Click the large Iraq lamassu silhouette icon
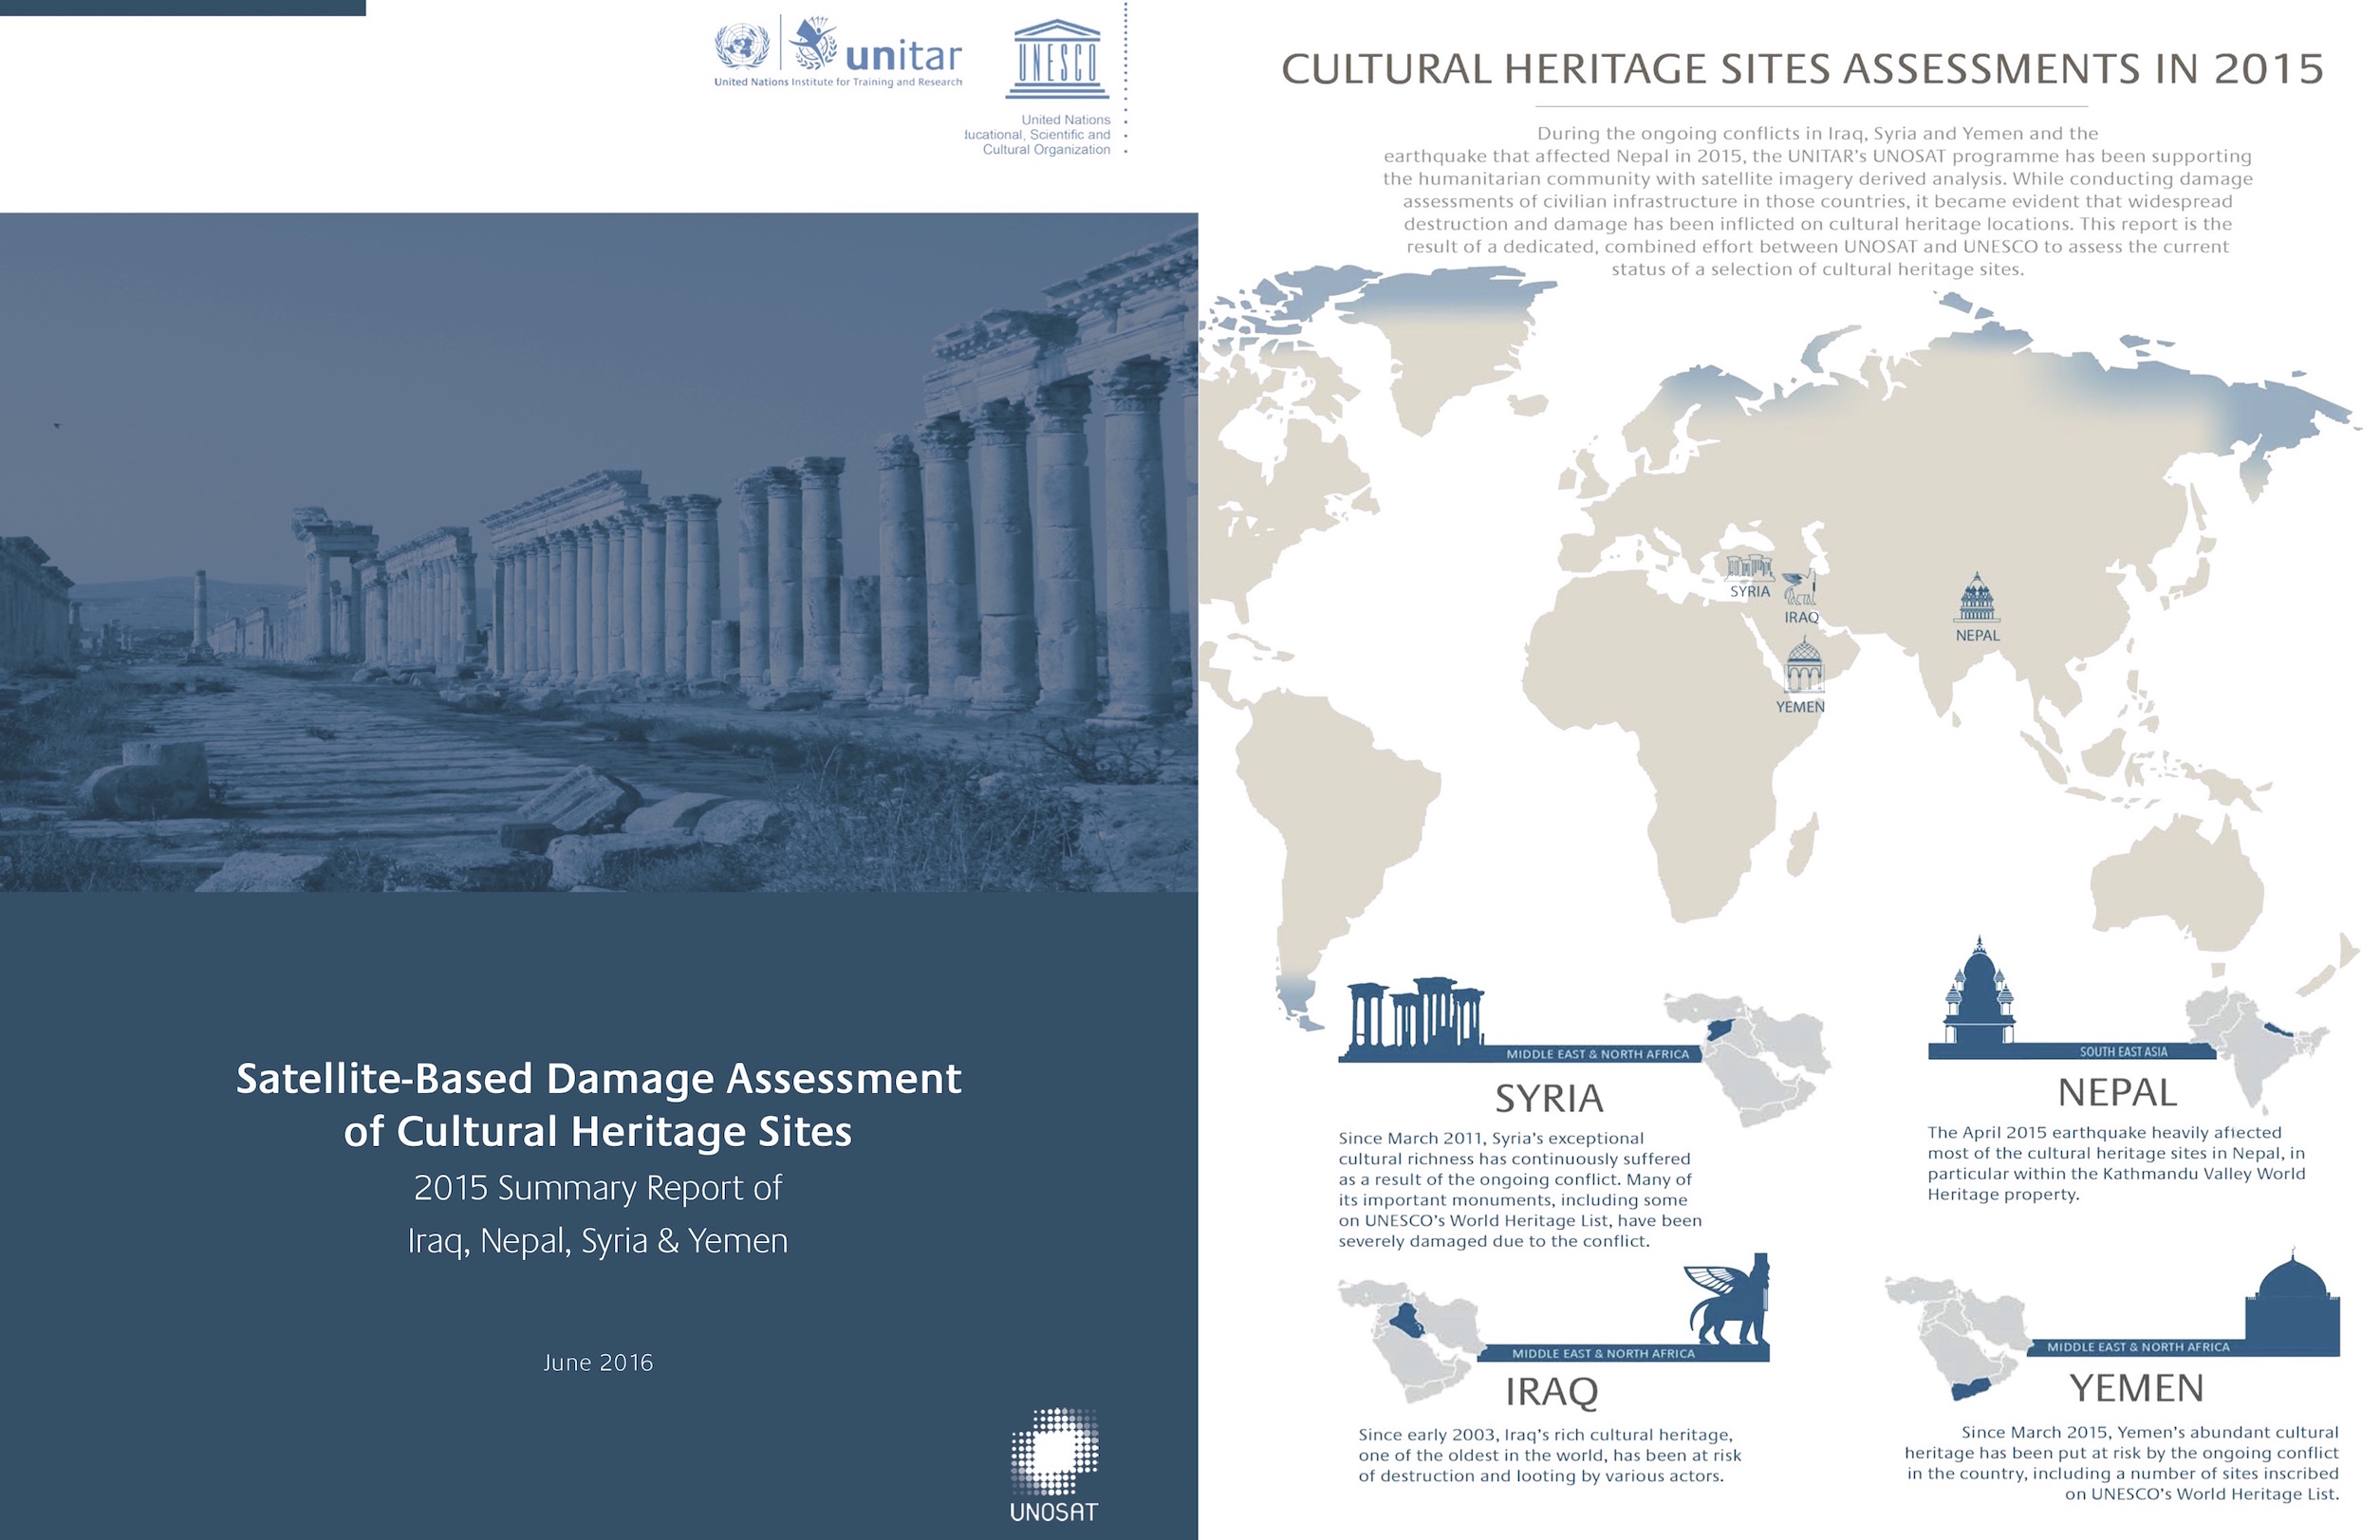 (1728, 1299)
